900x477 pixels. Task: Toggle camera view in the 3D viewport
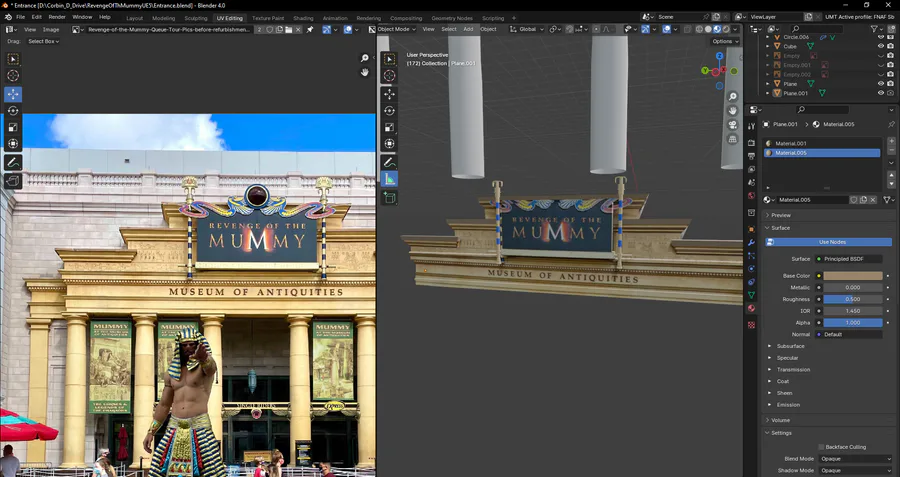click(732, 125)
